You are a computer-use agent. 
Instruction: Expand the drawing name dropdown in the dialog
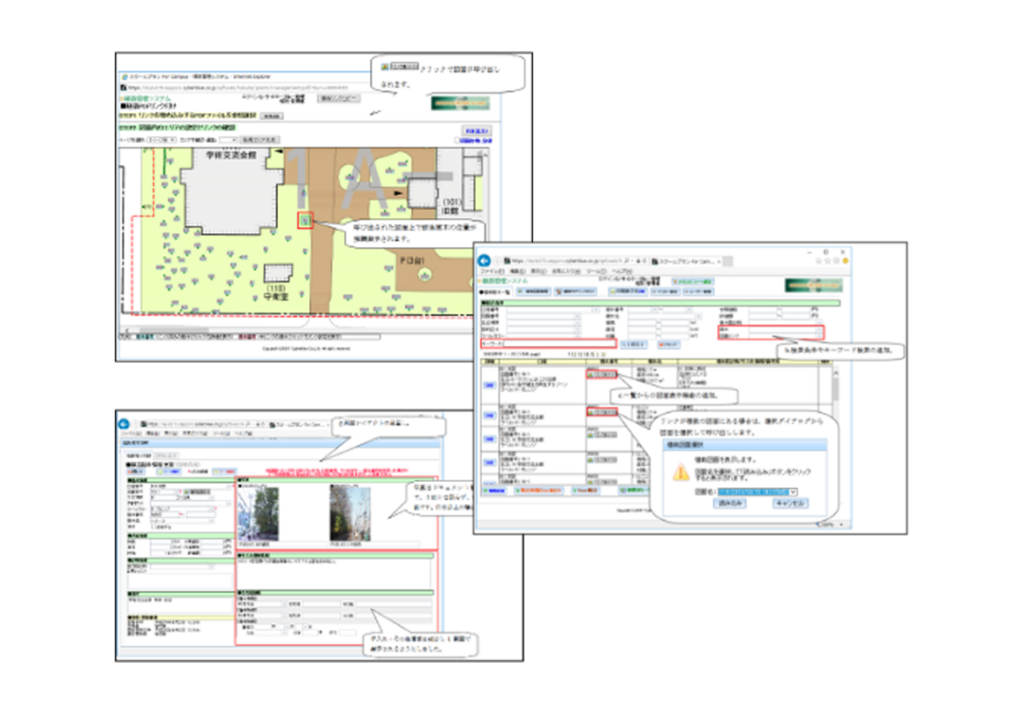point(793,492)
